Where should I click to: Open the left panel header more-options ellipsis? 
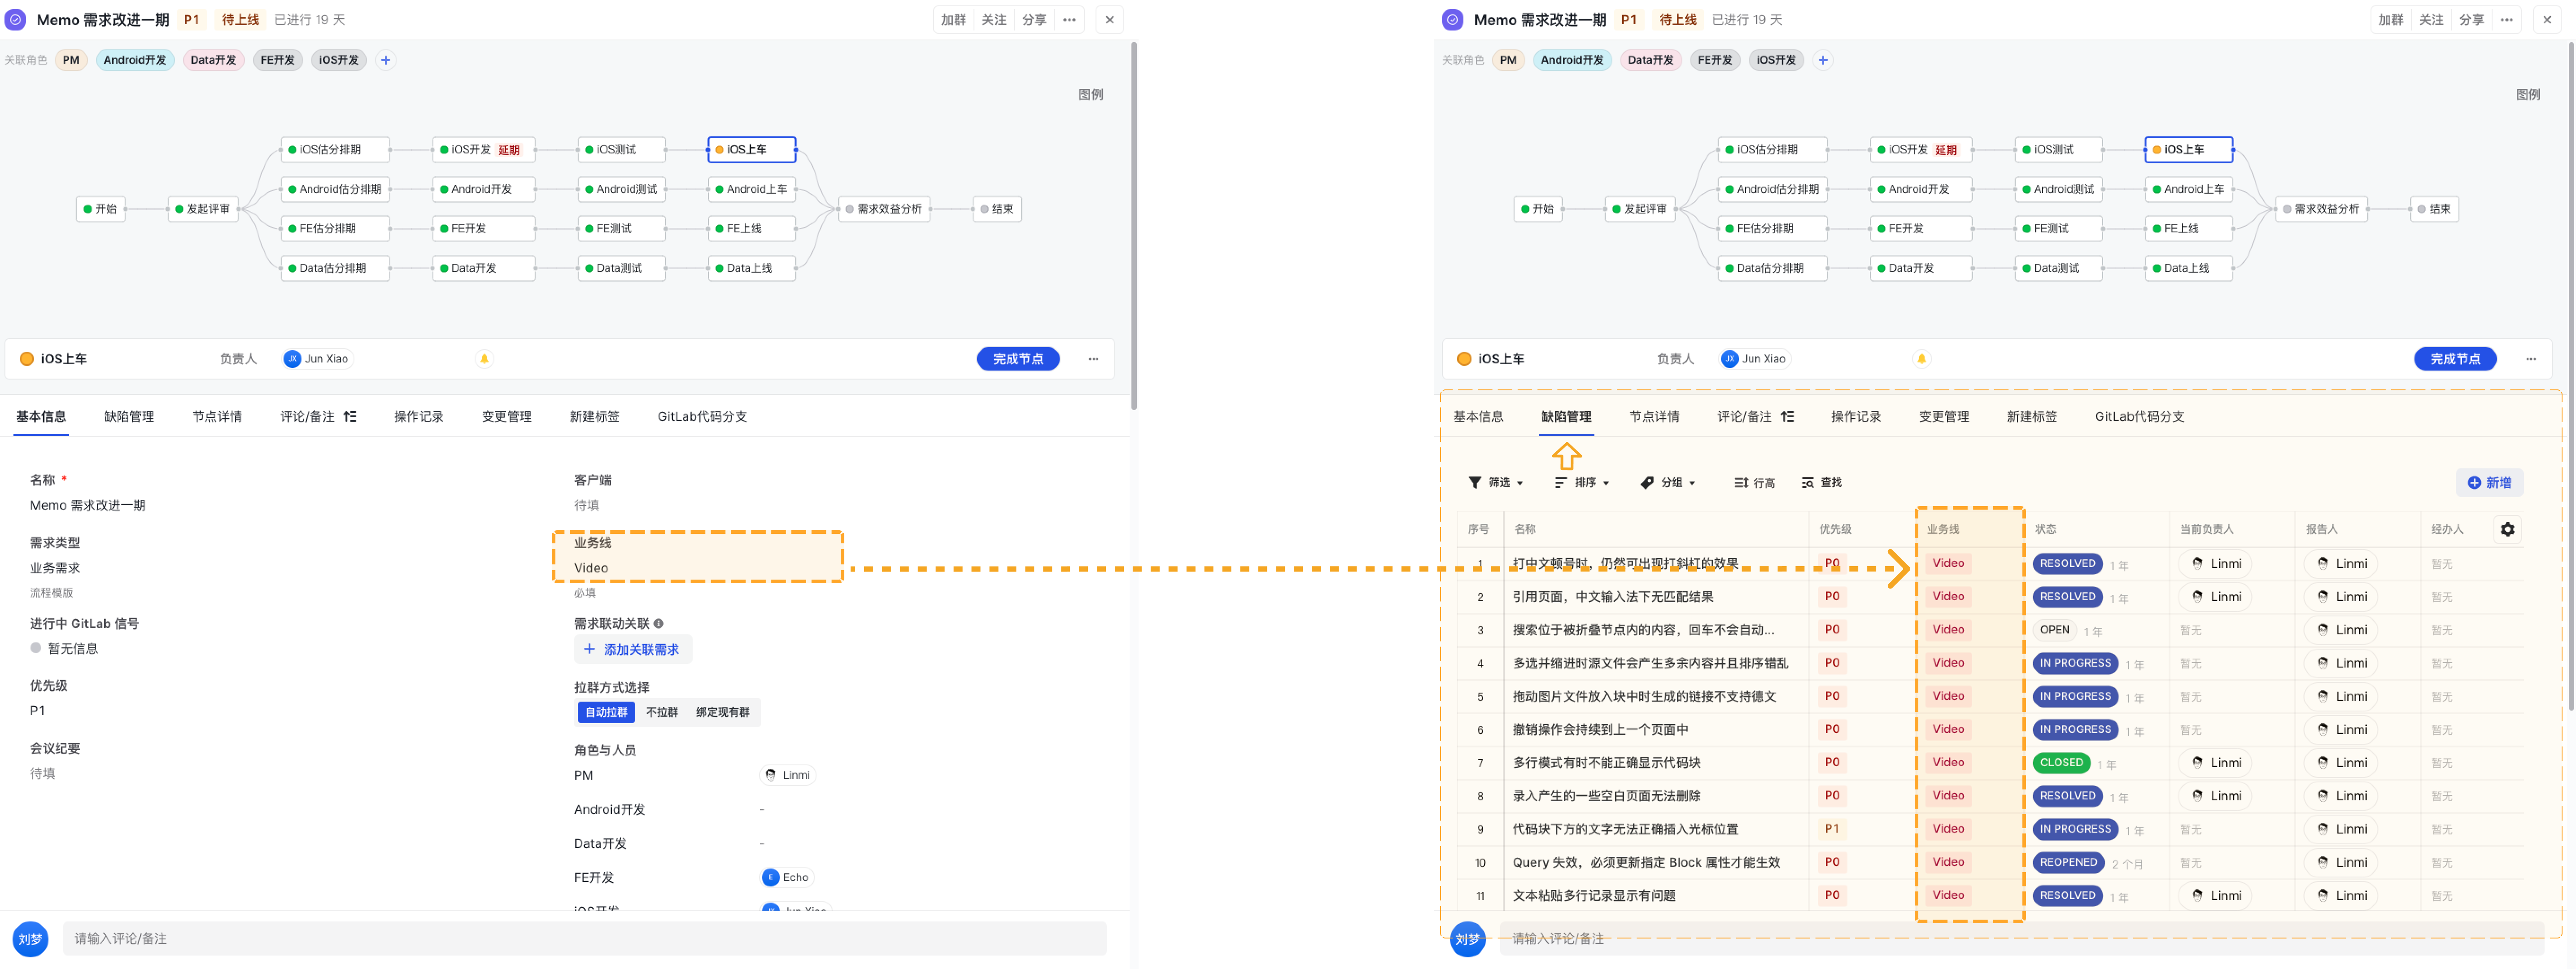[x=1069, y=20]
